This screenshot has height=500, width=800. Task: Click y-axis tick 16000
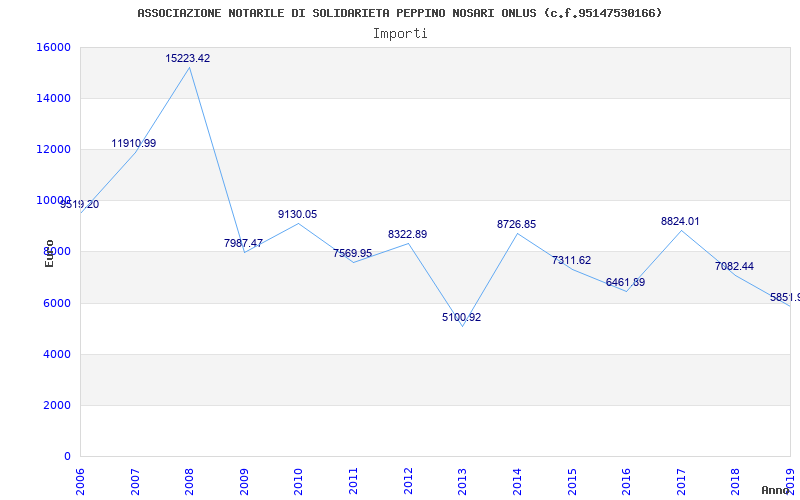pyautogui.click(x=54, y=47)
